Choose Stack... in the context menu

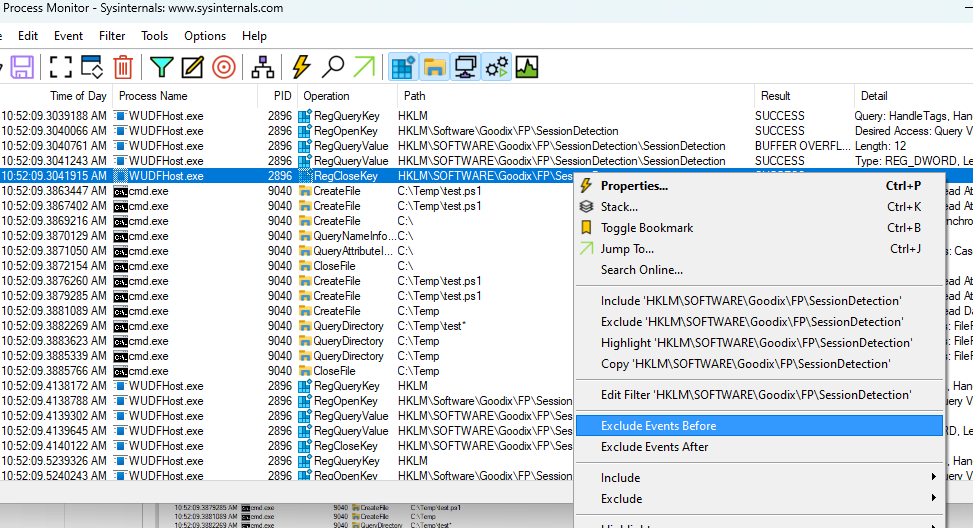(x=760, y=207)
